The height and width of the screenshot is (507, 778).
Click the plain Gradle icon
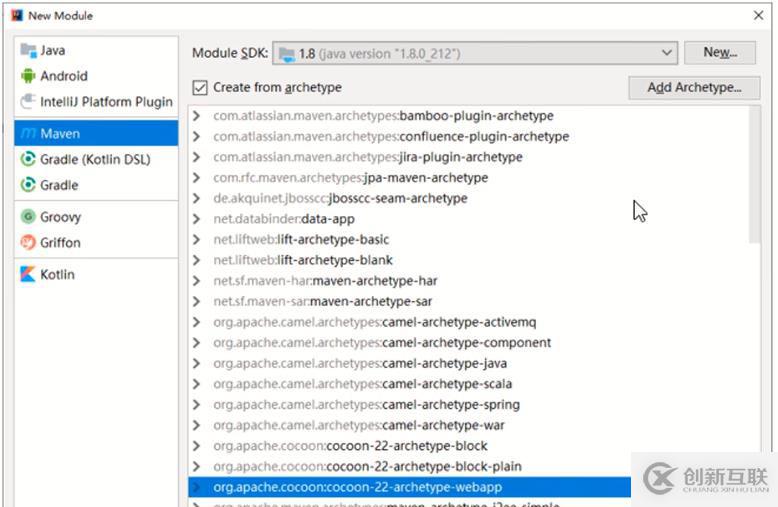pos(28,185)
